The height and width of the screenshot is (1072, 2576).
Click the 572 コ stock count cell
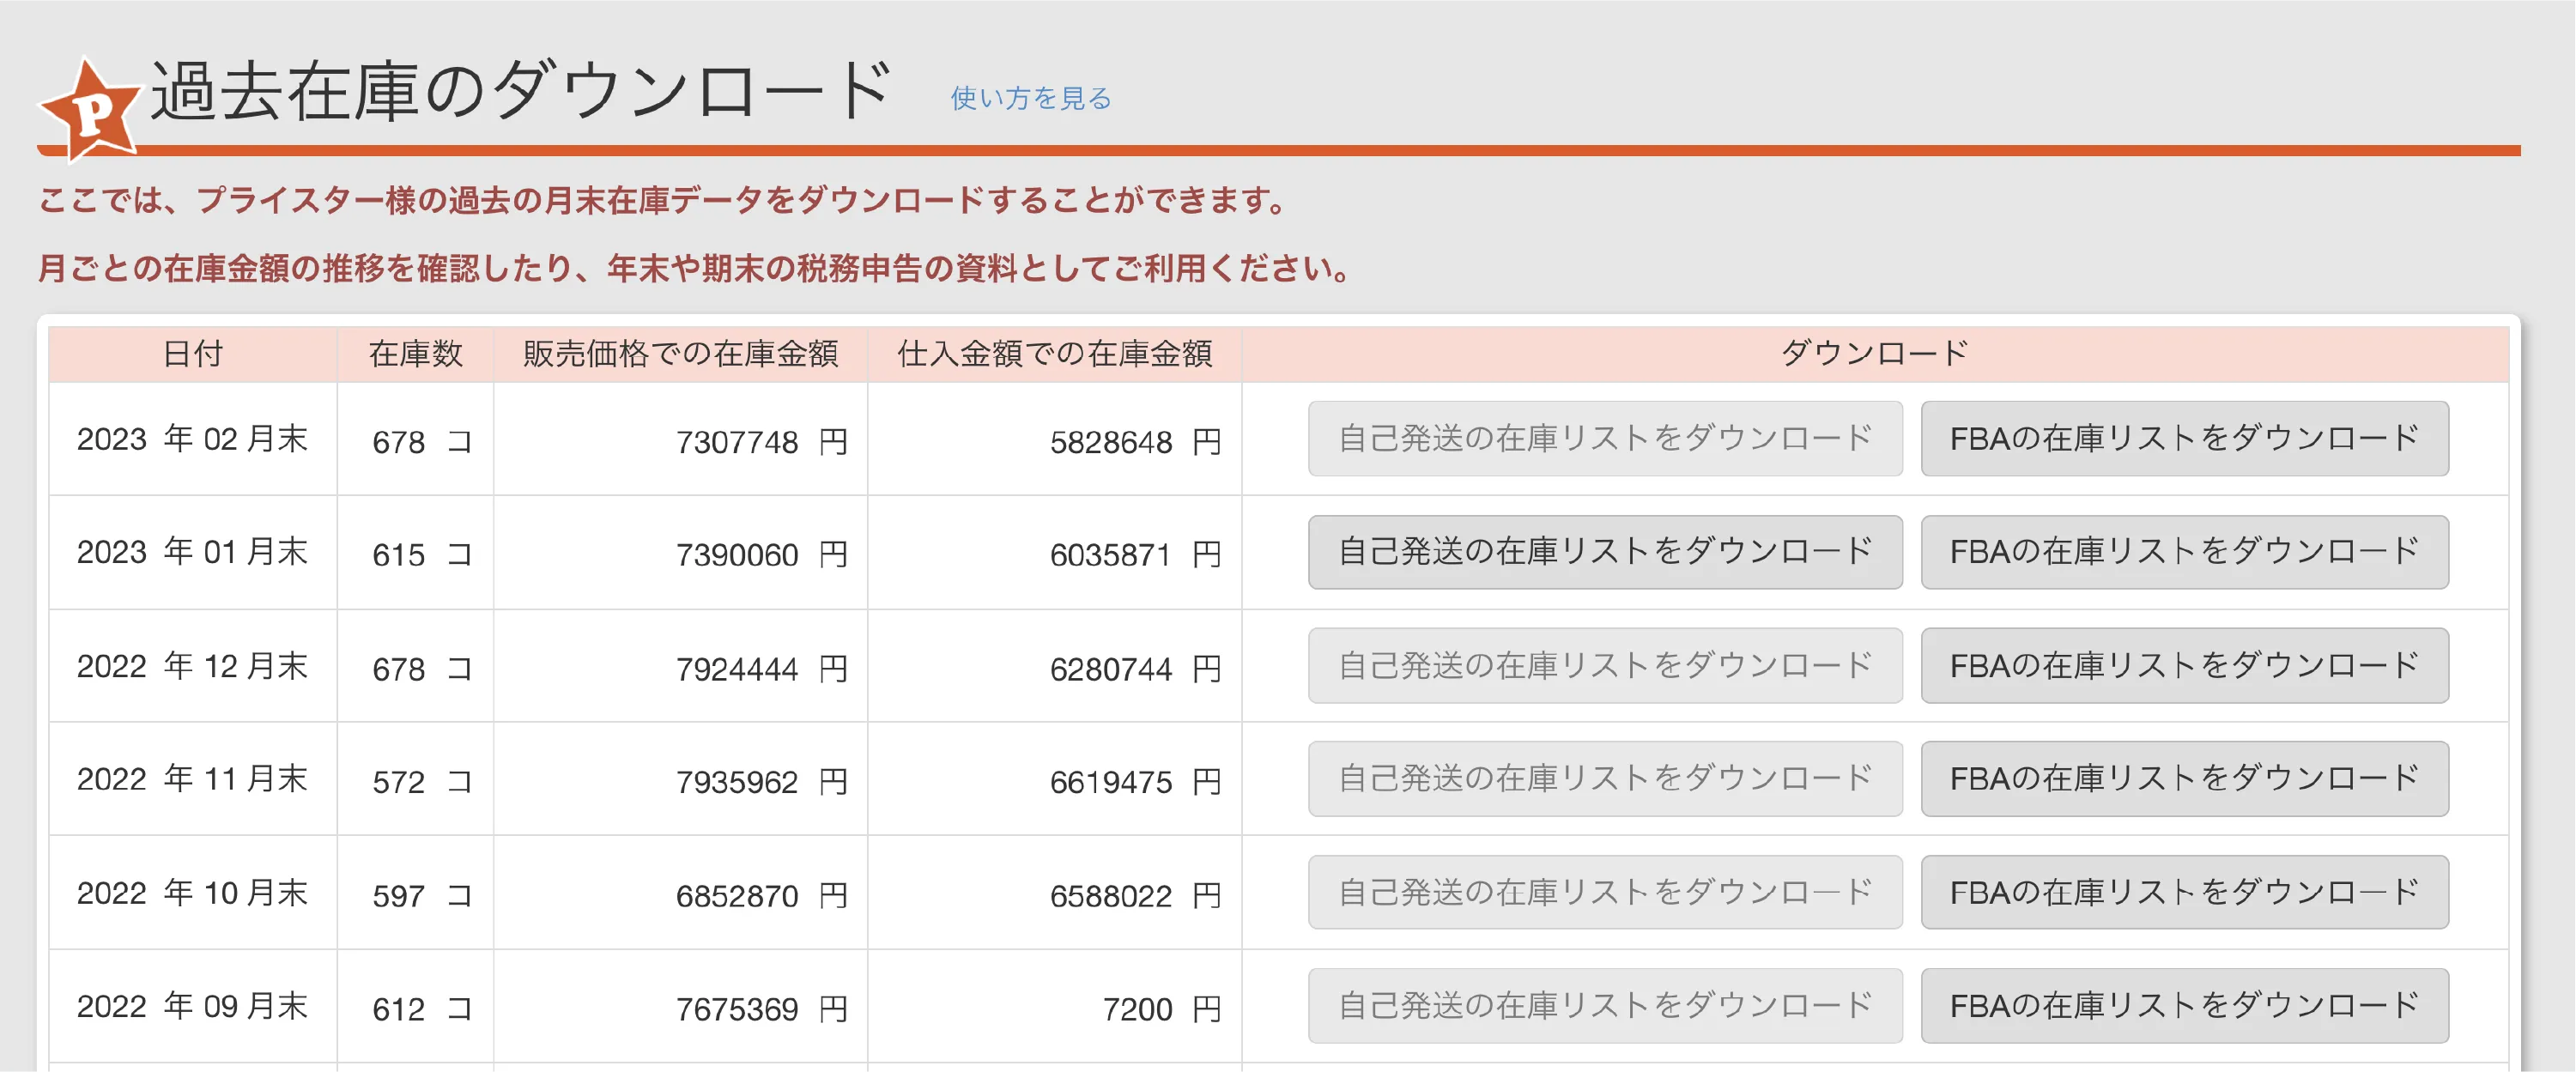415,781
